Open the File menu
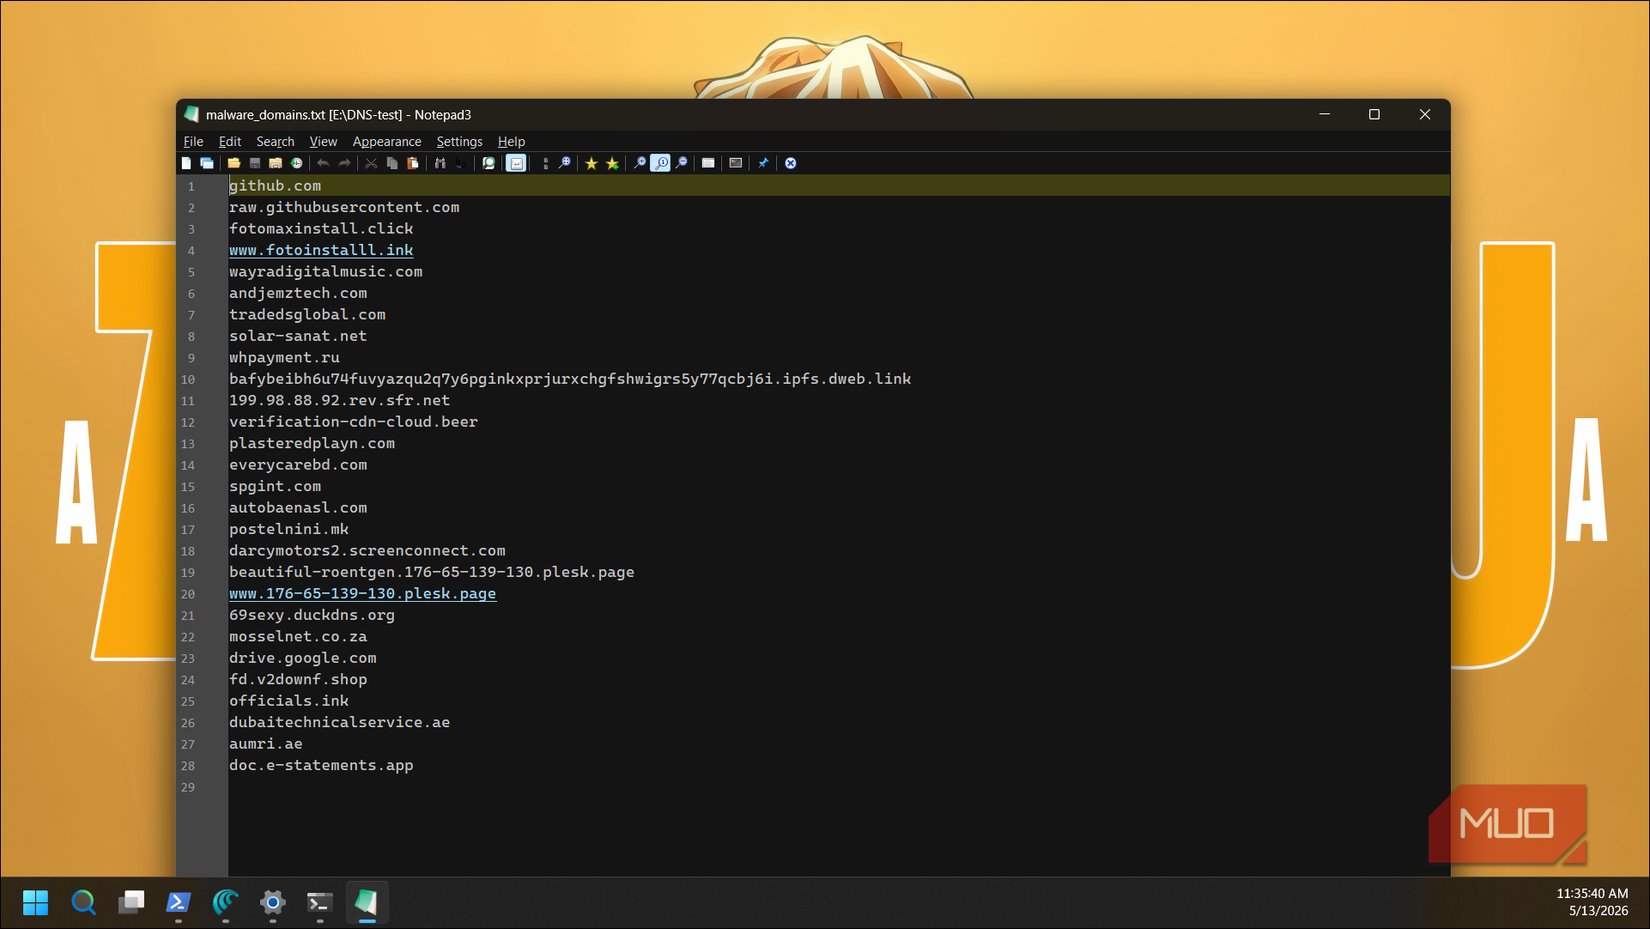The width and height of the screenshot is (1650, 929). click(193, 142)
